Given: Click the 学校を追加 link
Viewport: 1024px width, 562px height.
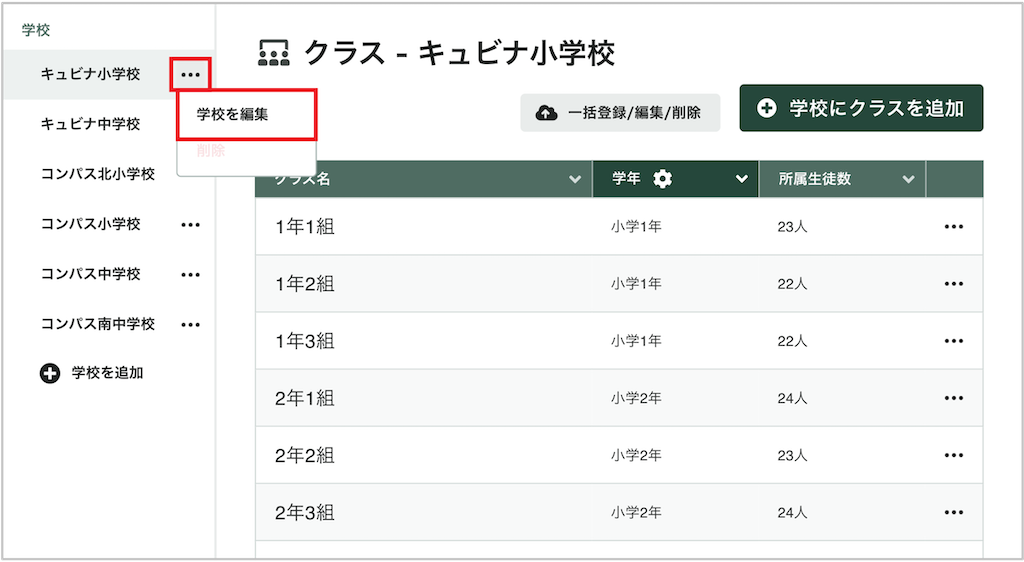Looking at the screenshot, I should [x=107, y=373].
